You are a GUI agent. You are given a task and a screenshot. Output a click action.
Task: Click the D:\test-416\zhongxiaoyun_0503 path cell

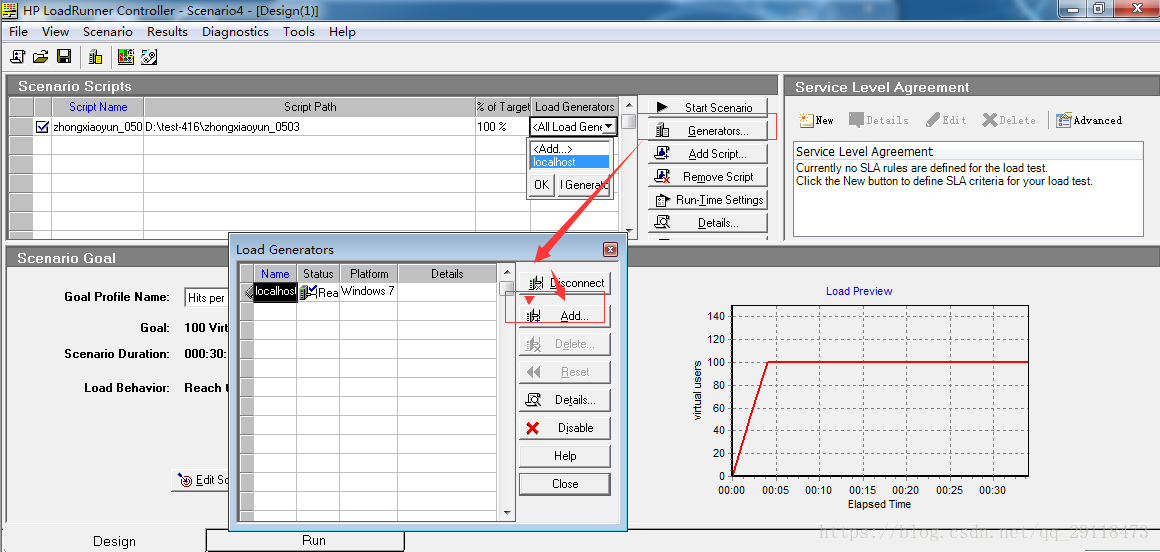pos(310,127)
